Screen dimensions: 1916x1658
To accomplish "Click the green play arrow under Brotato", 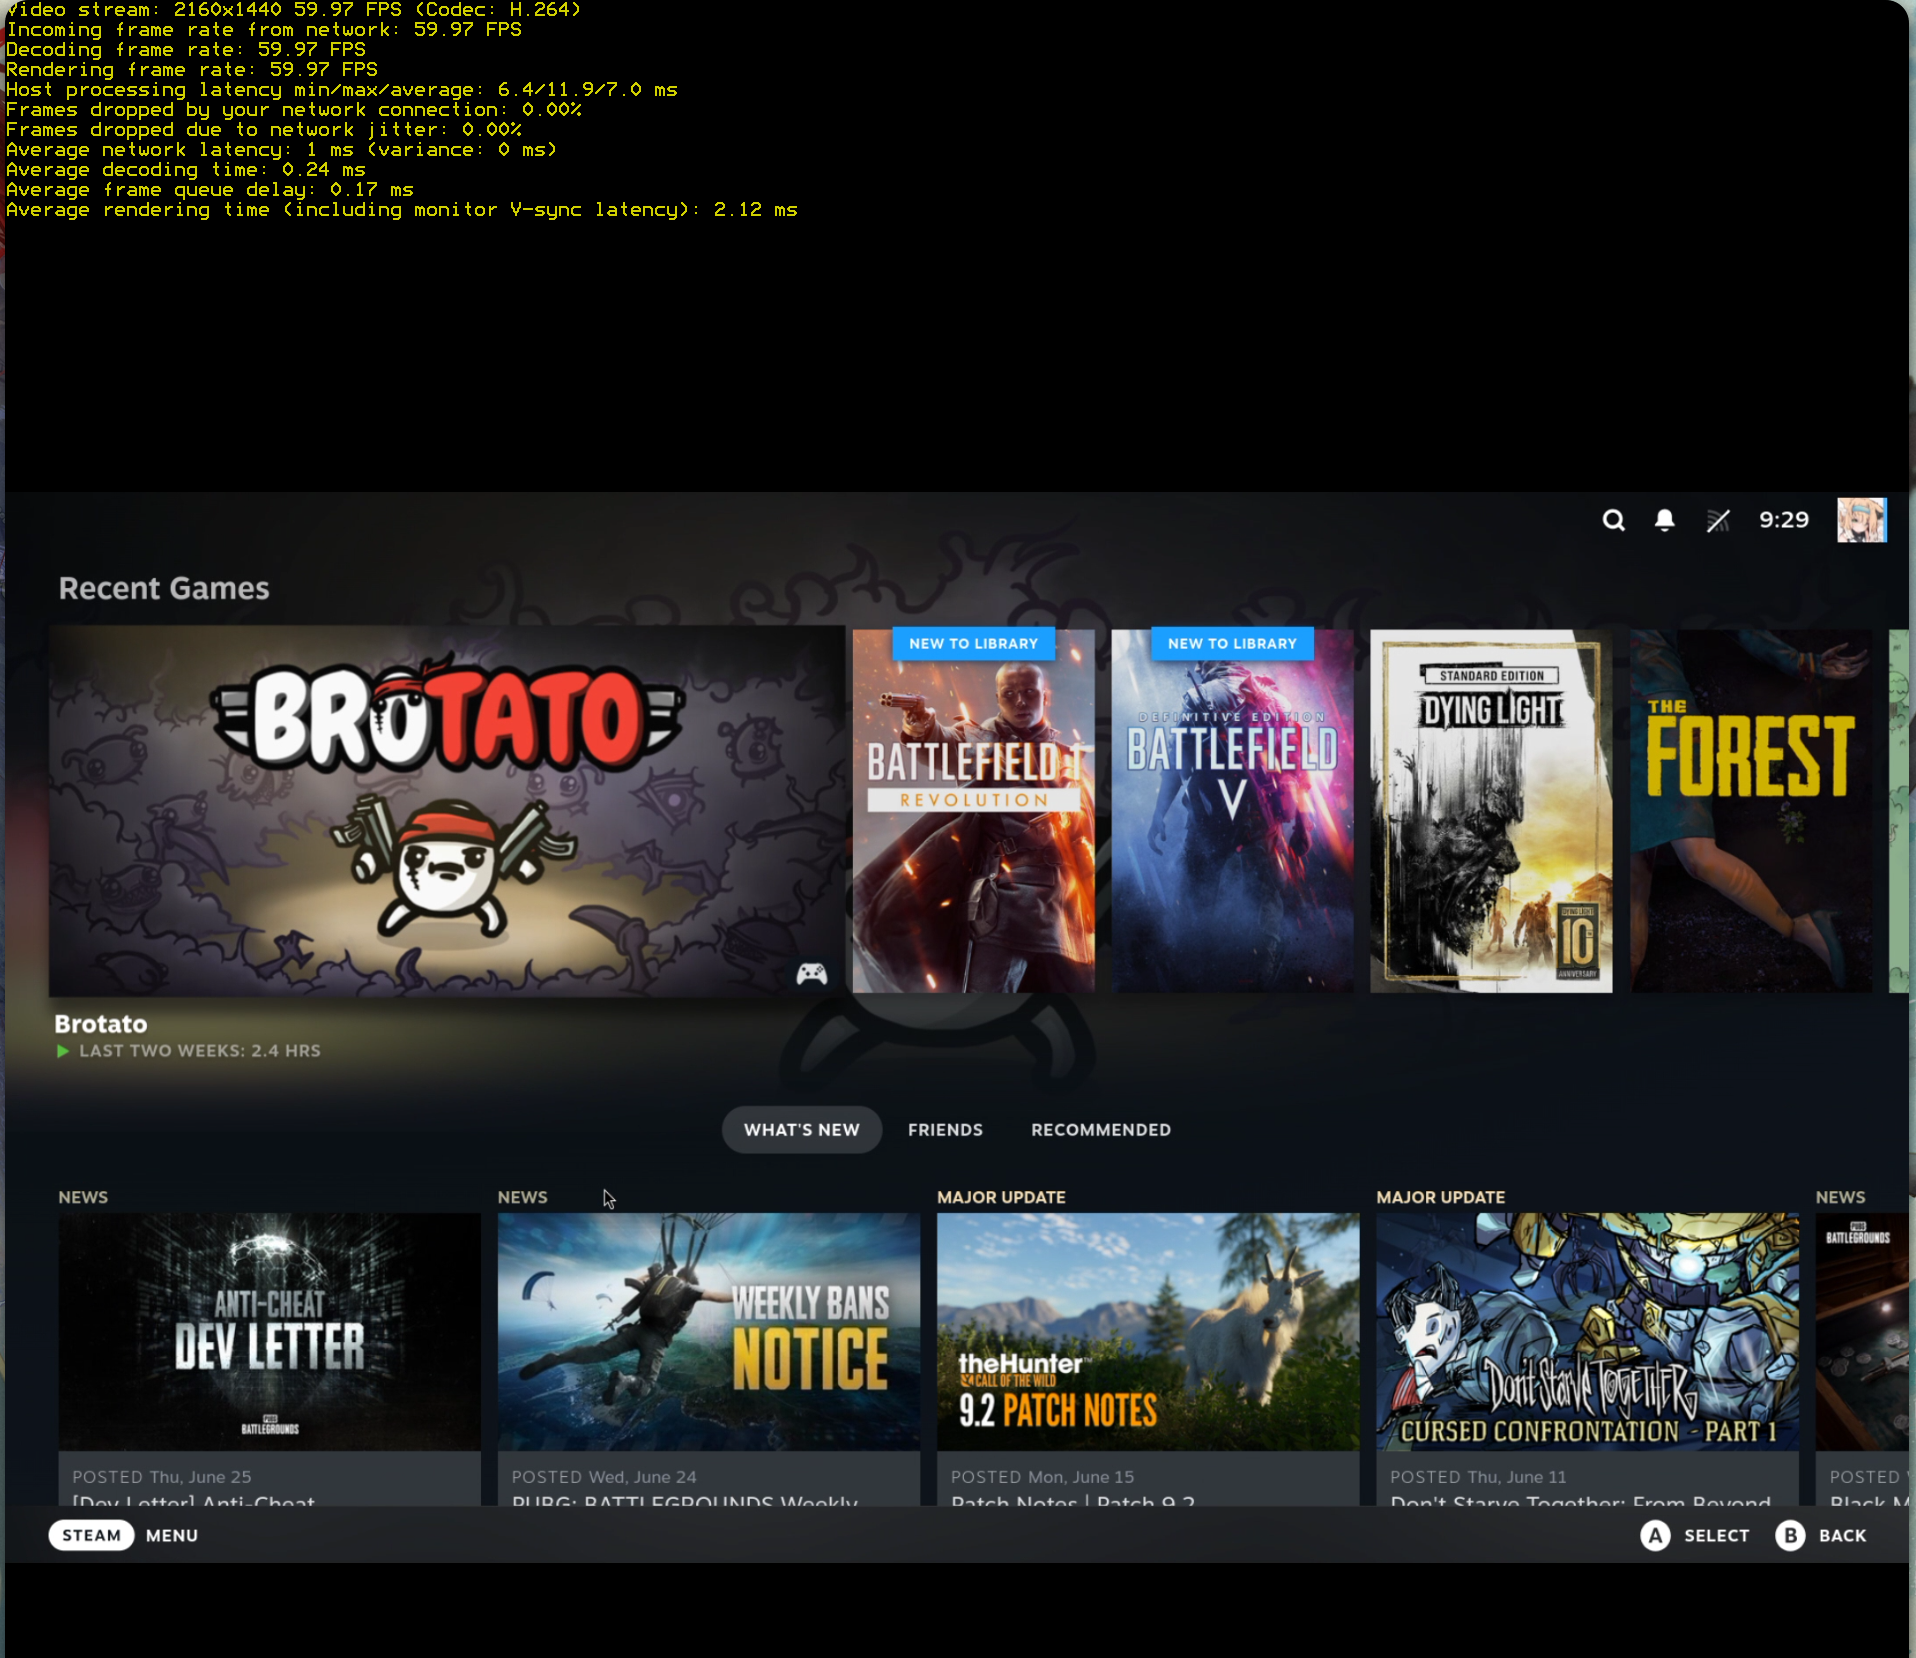I will point(63,1051).
